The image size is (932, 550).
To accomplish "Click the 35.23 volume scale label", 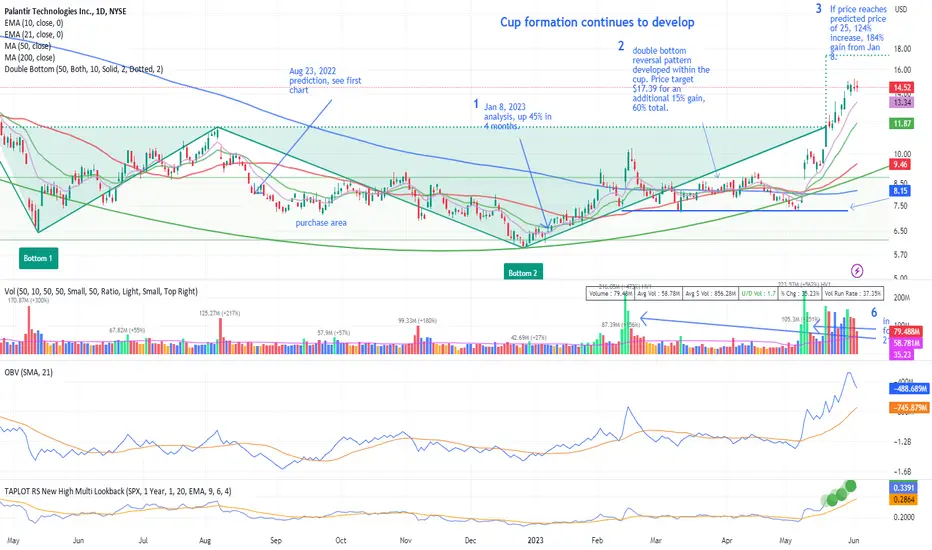I will (x=902, y=355).
